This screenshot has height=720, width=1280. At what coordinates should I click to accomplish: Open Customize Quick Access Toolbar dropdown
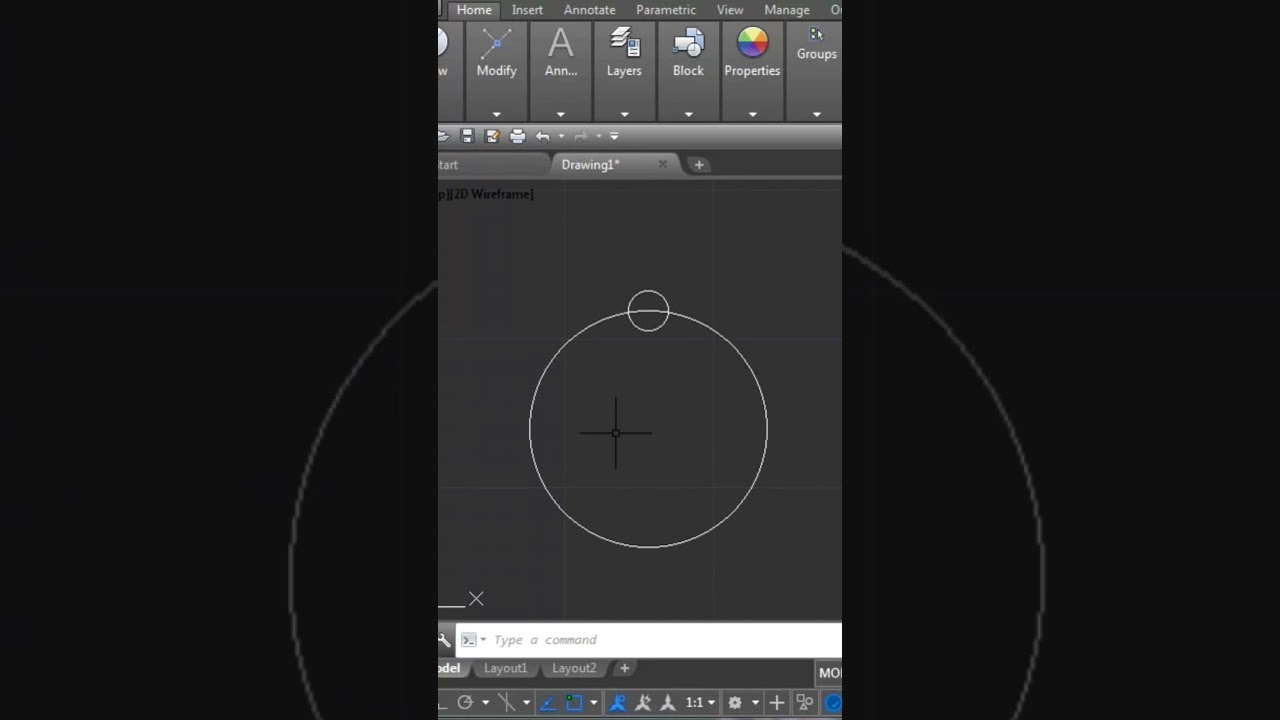click(614, 136)
